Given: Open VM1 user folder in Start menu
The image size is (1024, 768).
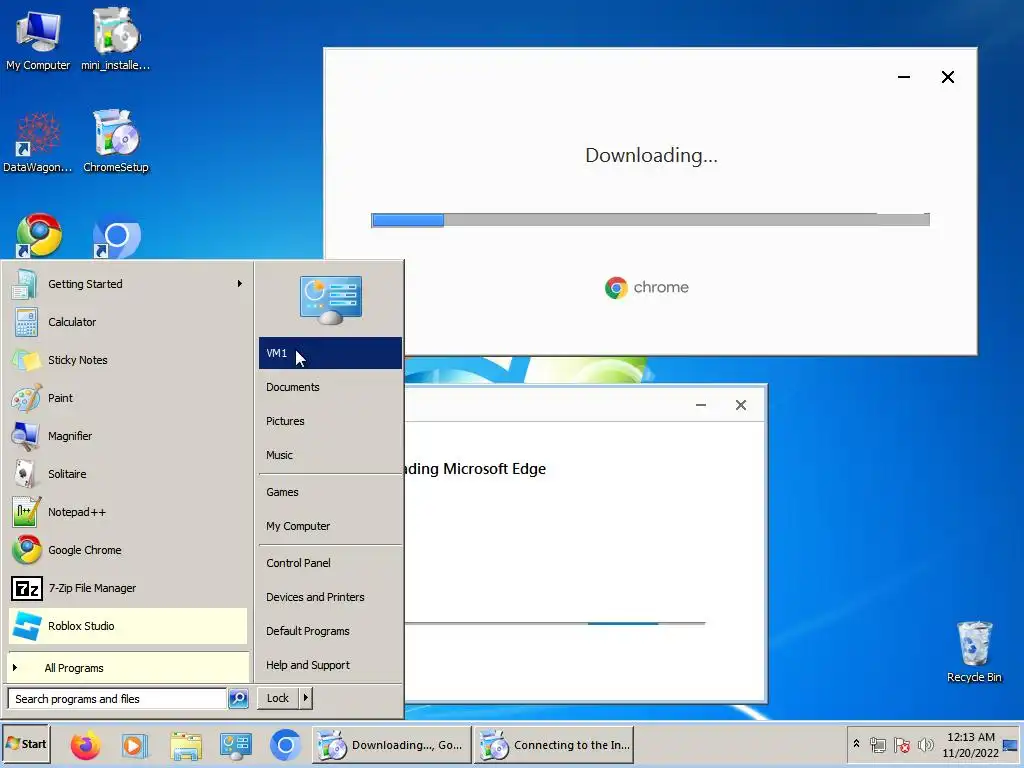Looking at the screenshot, I should 330,353.
